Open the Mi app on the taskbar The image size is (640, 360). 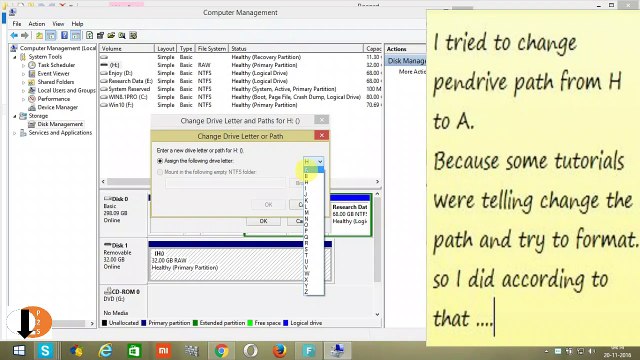coord(163,351)
